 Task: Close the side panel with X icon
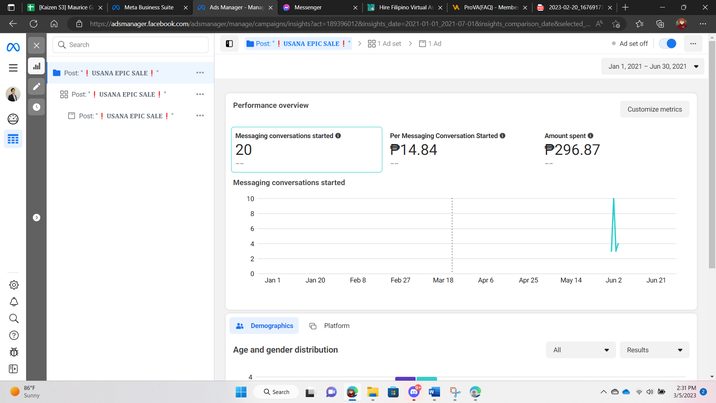[37, 45]
